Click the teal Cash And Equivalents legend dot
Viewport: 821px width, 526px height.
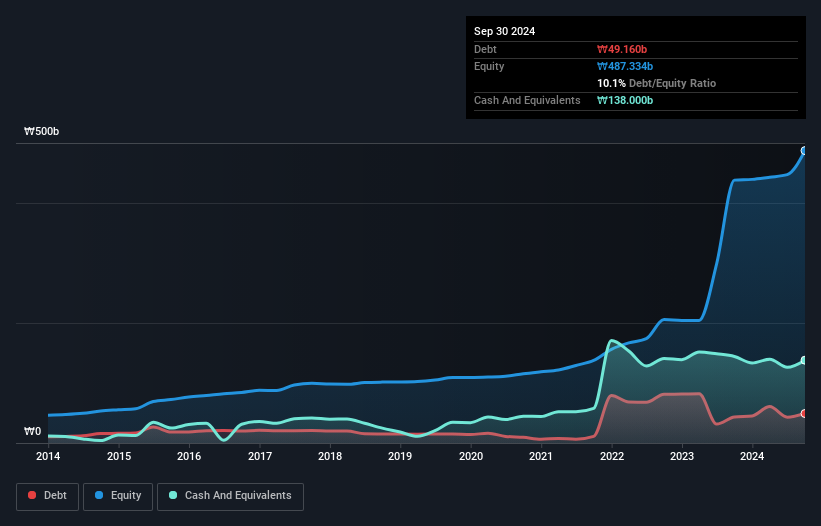tap(173, 495)
